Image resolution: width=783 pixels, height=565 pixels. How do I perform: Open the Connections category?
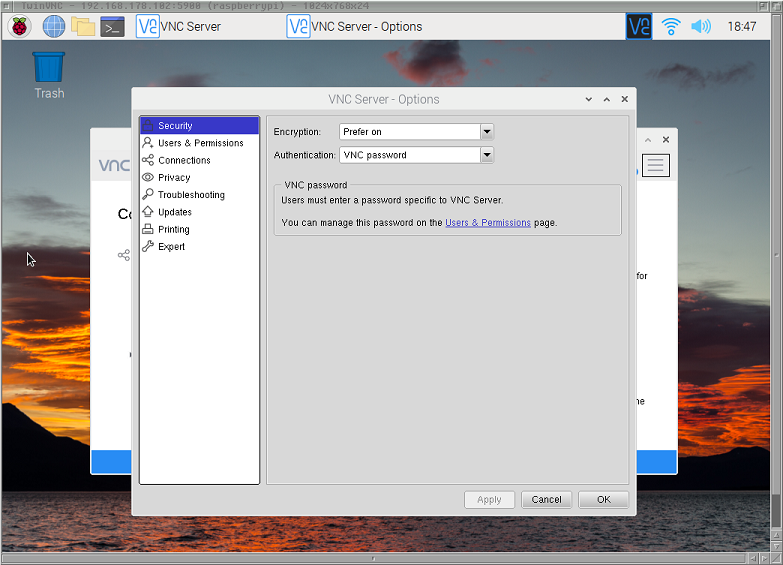coord(199,160)
